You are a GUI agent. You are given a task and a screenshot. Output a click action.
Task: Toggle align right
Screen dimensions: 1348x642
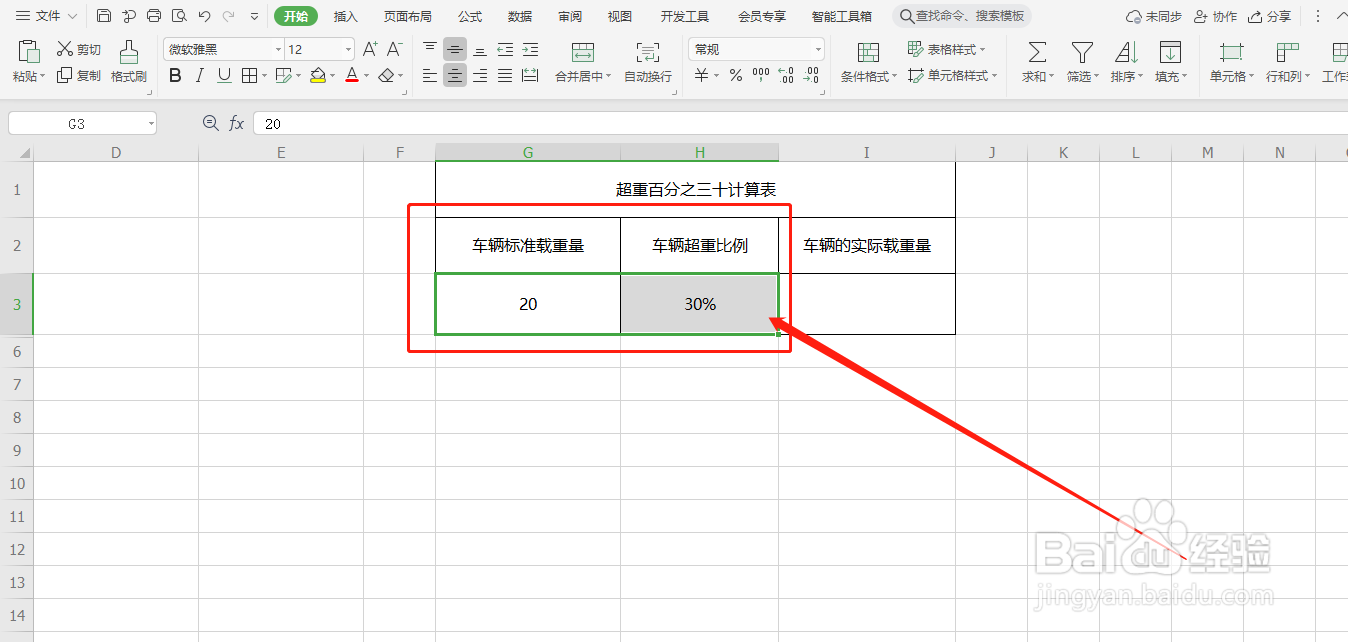[x=480, y=75]
